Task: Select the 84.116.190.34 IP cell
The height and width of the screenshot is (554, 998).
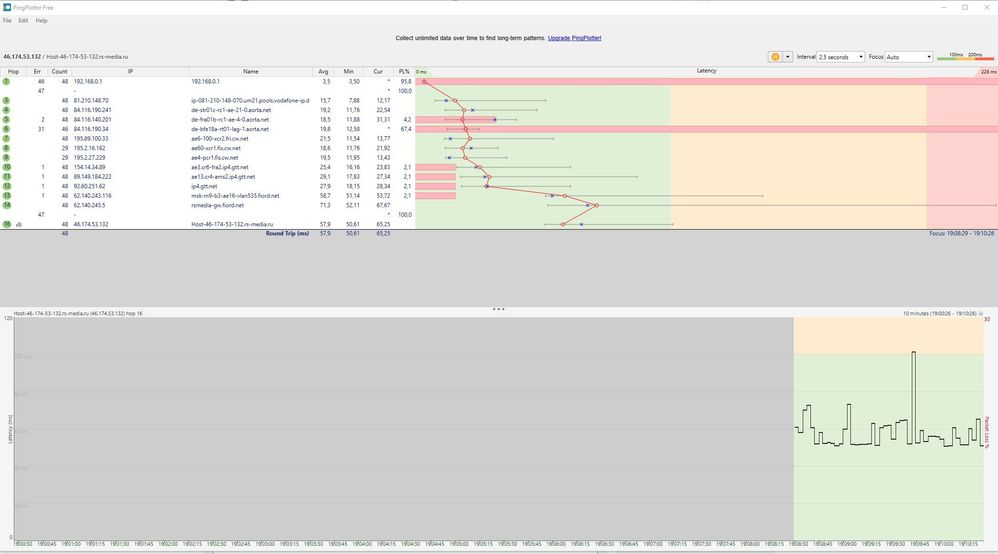Action: (91, 129)
